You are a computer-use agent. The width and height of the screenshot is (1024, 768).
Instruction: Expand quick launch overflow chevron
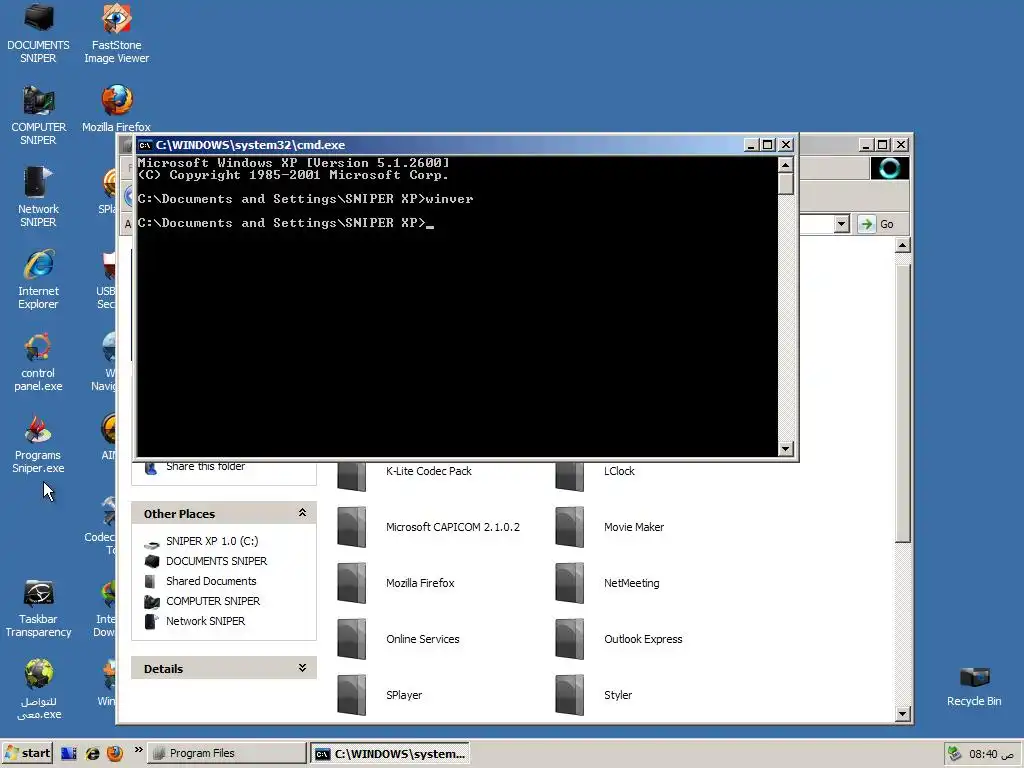[138, 750]
